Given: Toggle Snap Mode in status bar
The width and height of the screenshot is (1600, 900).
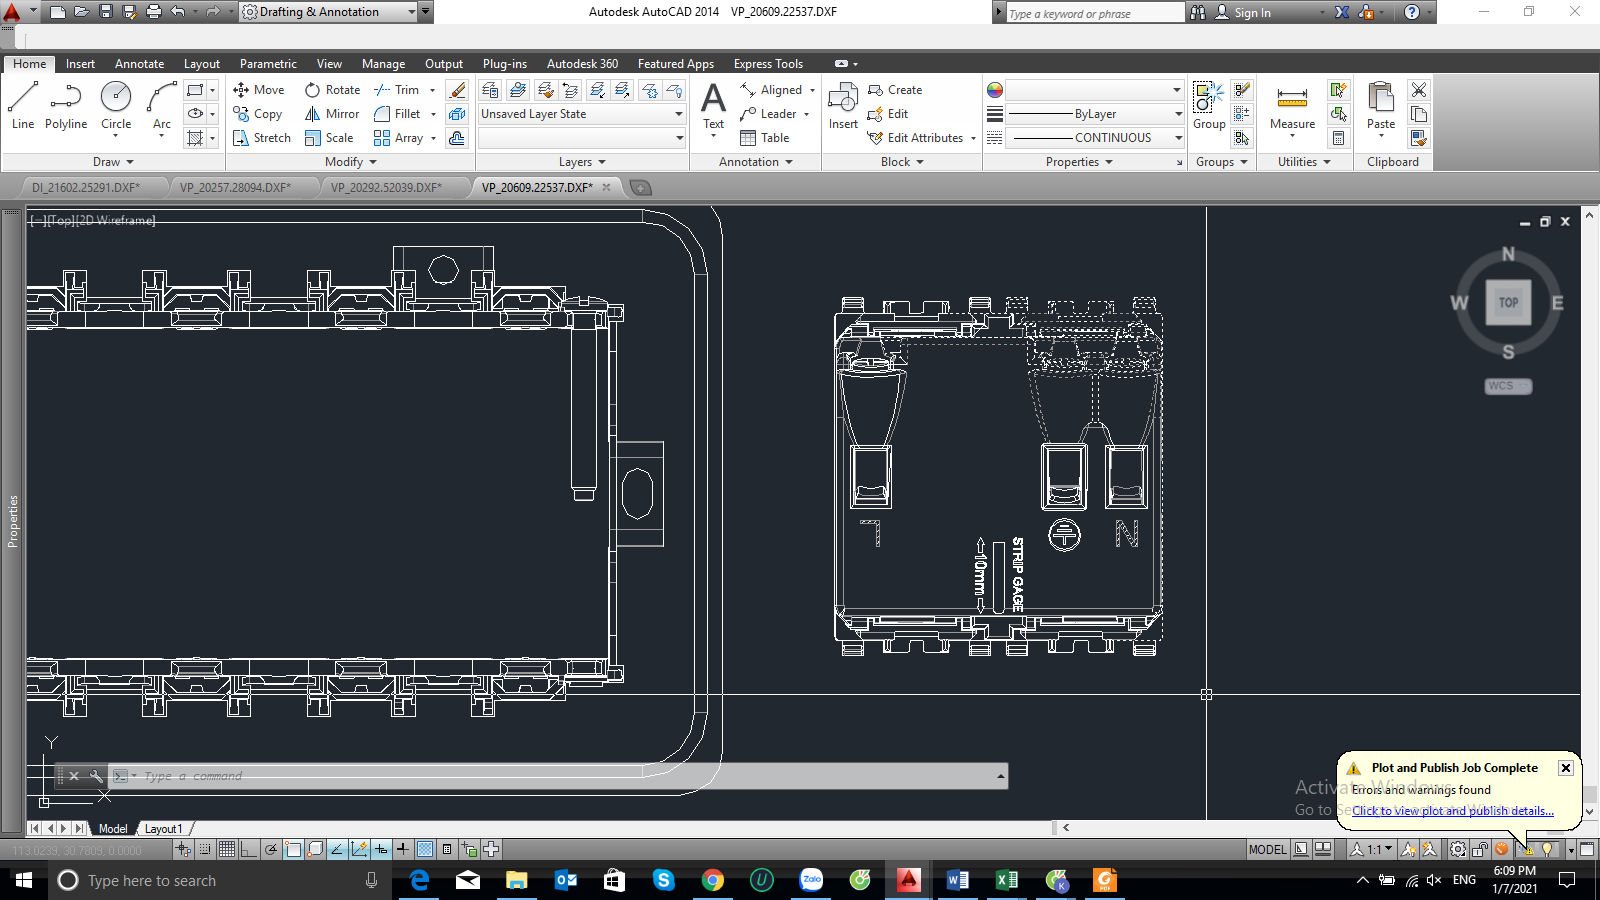Looking at the screenshot, I should (x=205, y=849).
